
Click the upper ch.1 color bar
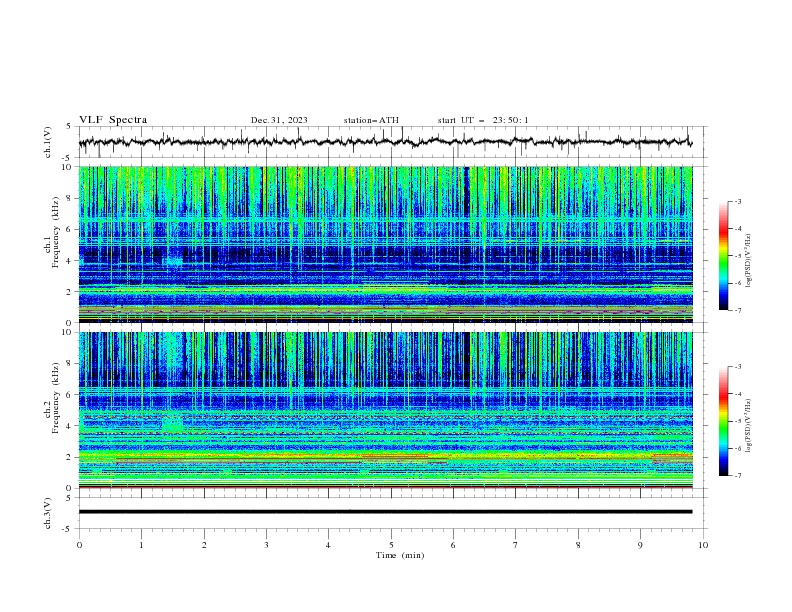[x=723, y=256]
